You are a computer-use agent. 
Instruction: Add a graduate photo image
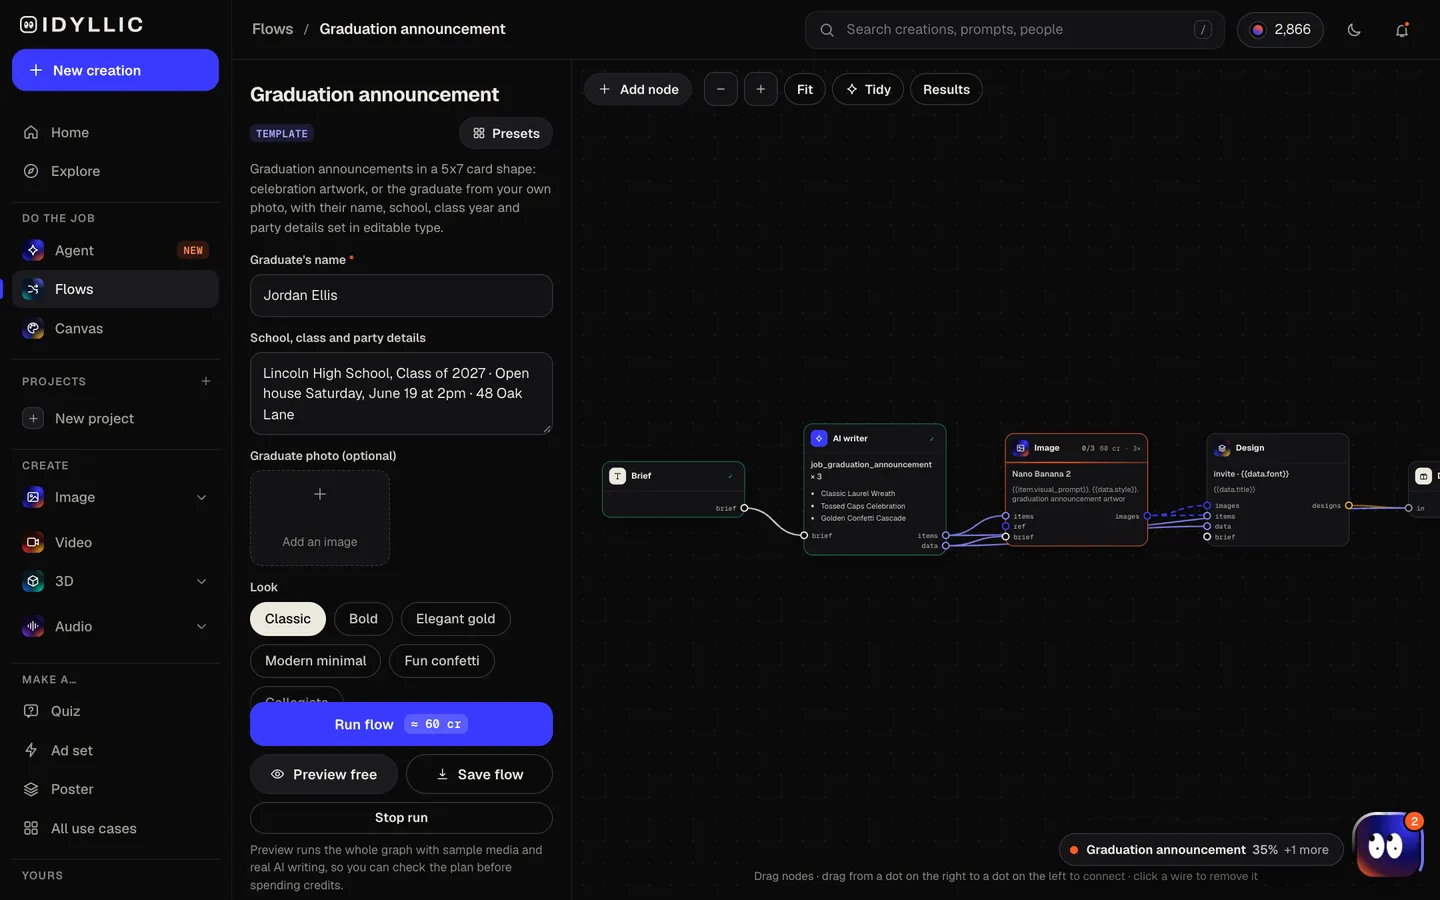pos(320,518)
